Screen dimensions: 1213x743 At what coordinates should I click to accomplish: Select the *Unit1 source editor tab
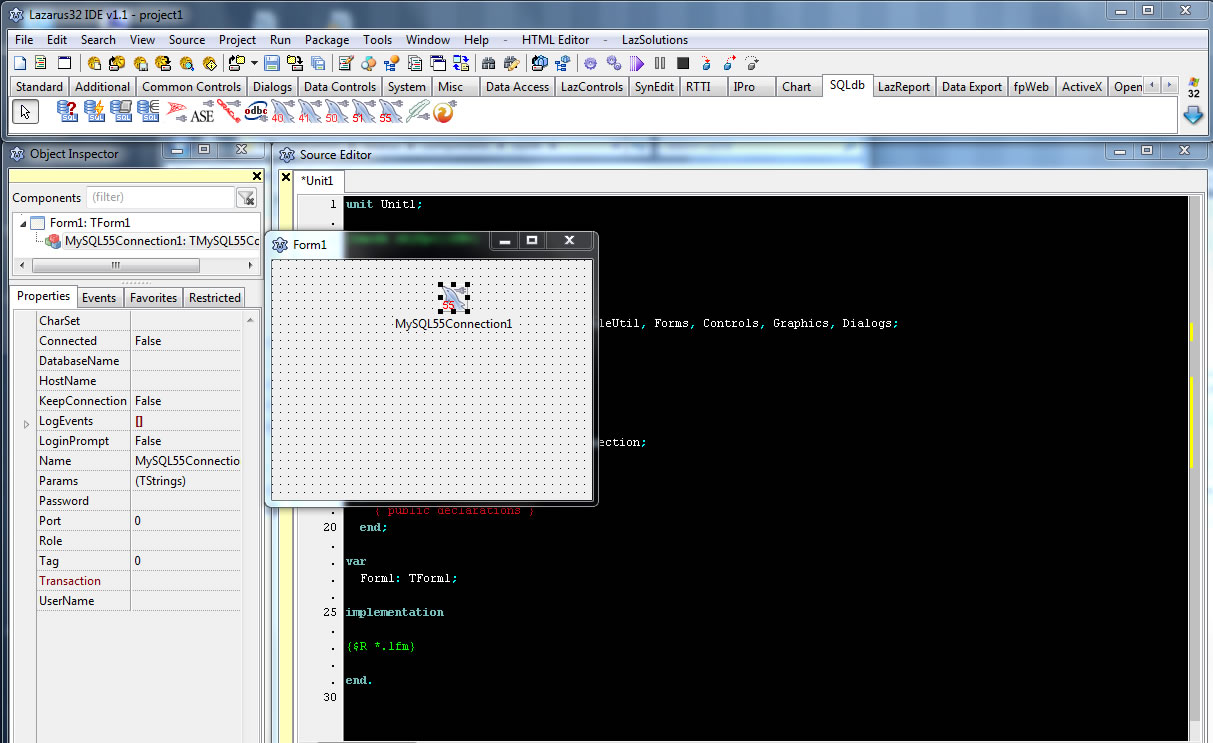click(x=319, y=181)
